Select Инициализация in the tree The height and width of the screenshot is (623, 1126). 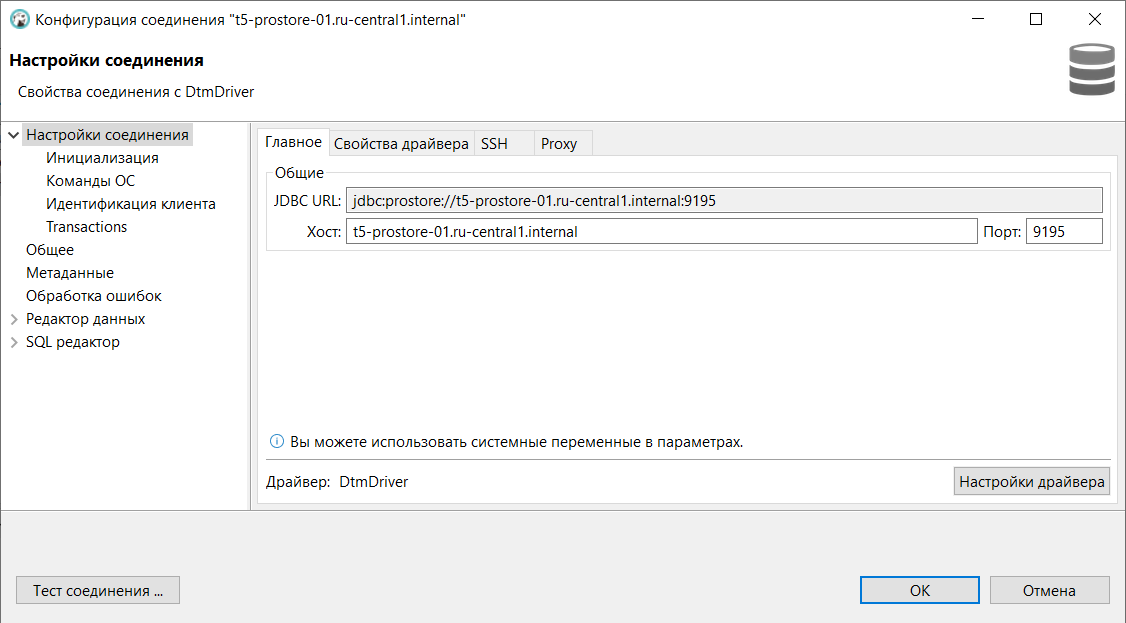tap(102, 158)
